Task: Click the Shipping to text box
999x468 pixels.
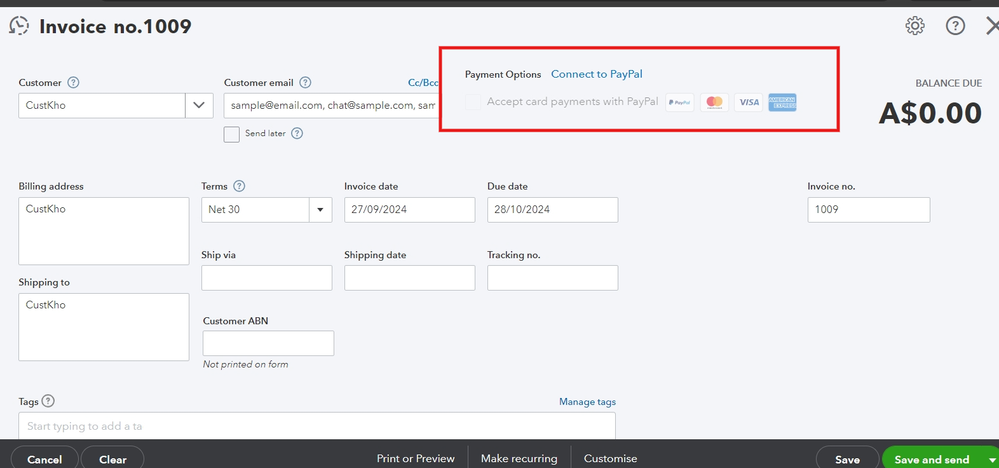Action: [104, 327]
